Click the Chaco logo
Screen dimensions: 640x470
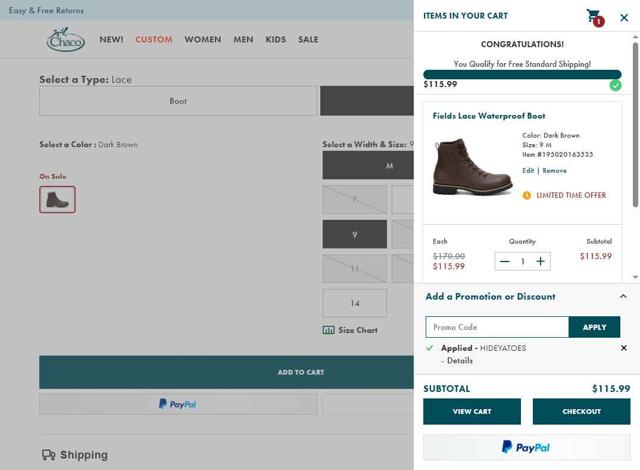[x=66, y=39]
